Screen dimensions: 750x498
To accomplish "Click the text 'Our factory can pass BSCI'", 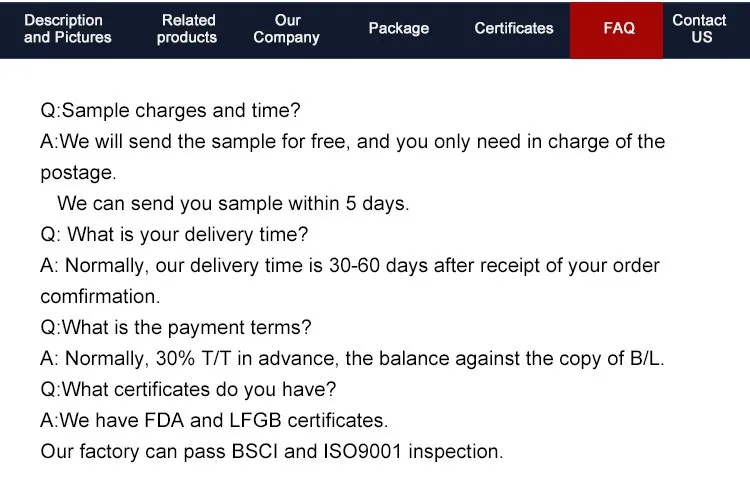I will (160, 452).
